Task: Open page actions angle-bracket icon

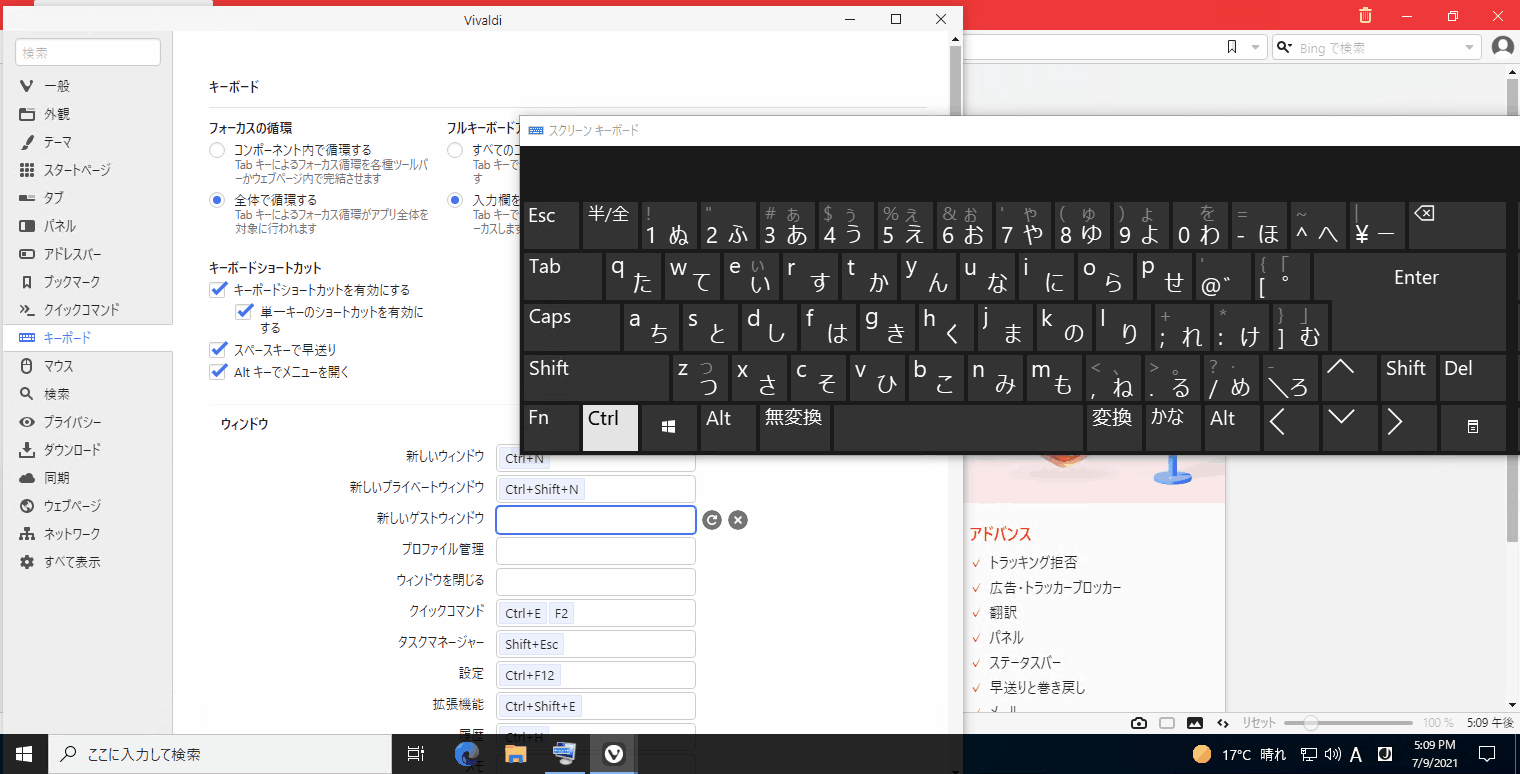Action: point(1222,723)
